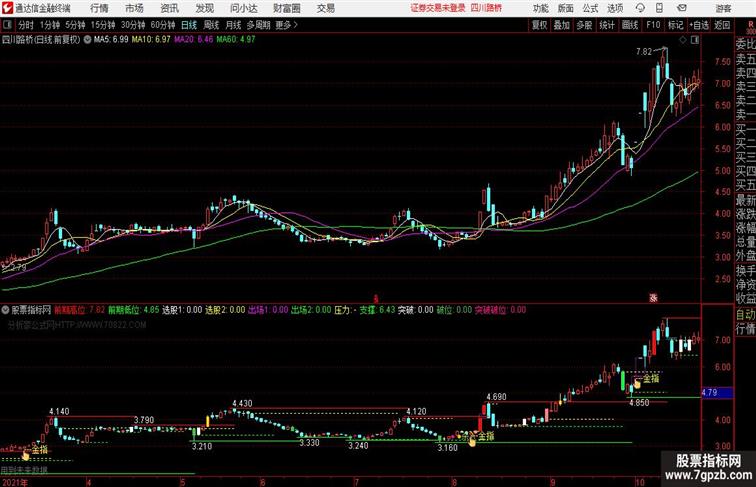Click the 2021年 time axis label
756x487 pixels.
(14, 482)
